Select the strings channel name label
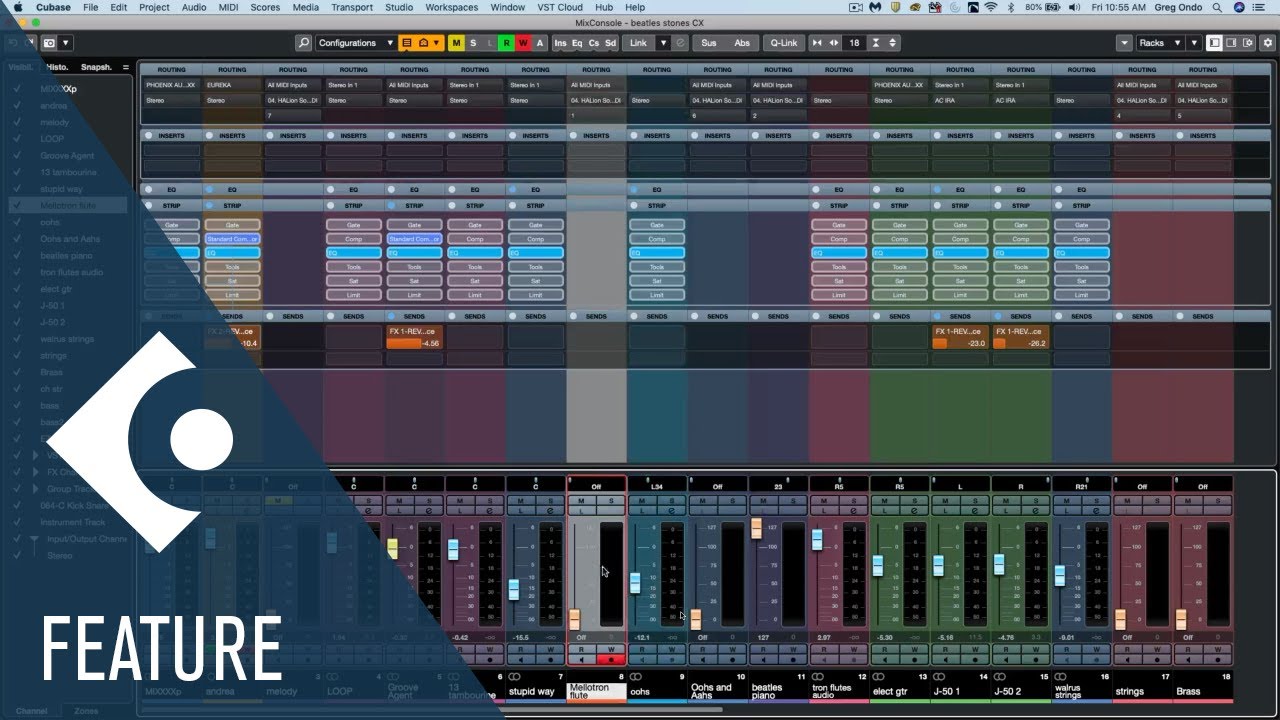 coord(1142,691)
